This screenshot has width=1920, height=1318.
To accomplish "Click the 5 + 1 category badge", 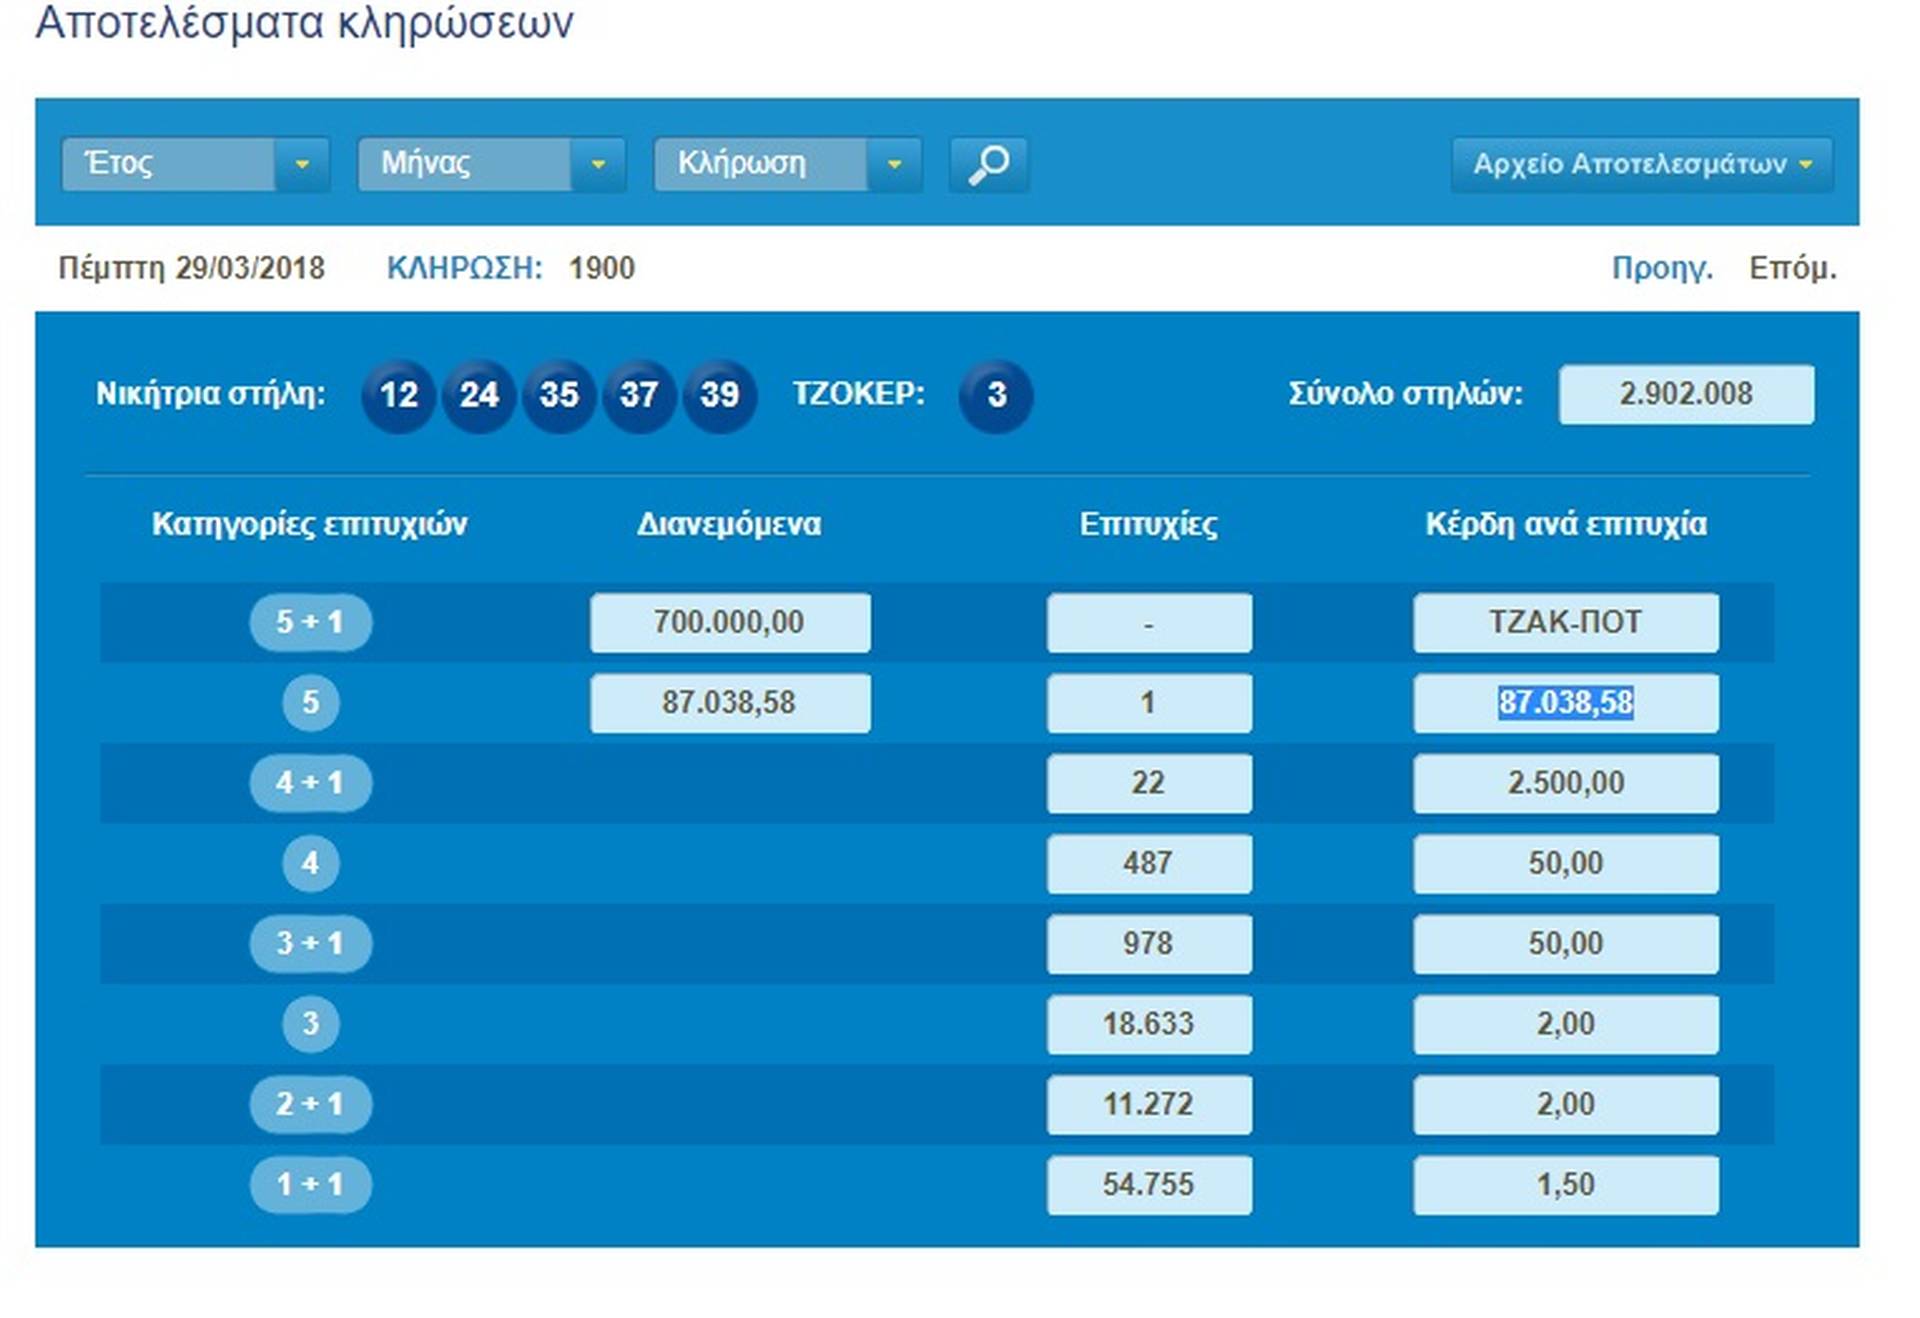I will tap(310, 622).
